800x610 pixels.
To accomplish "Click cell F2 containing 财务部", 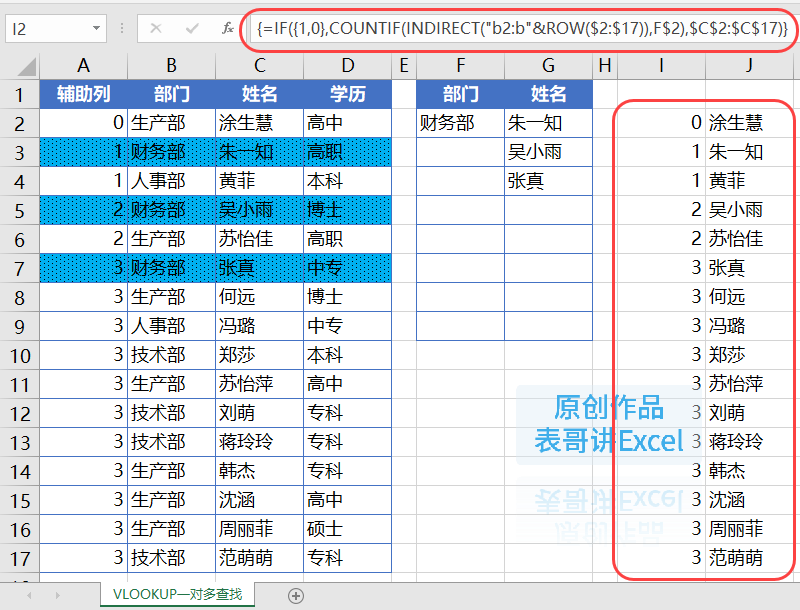I will point(461,123).
